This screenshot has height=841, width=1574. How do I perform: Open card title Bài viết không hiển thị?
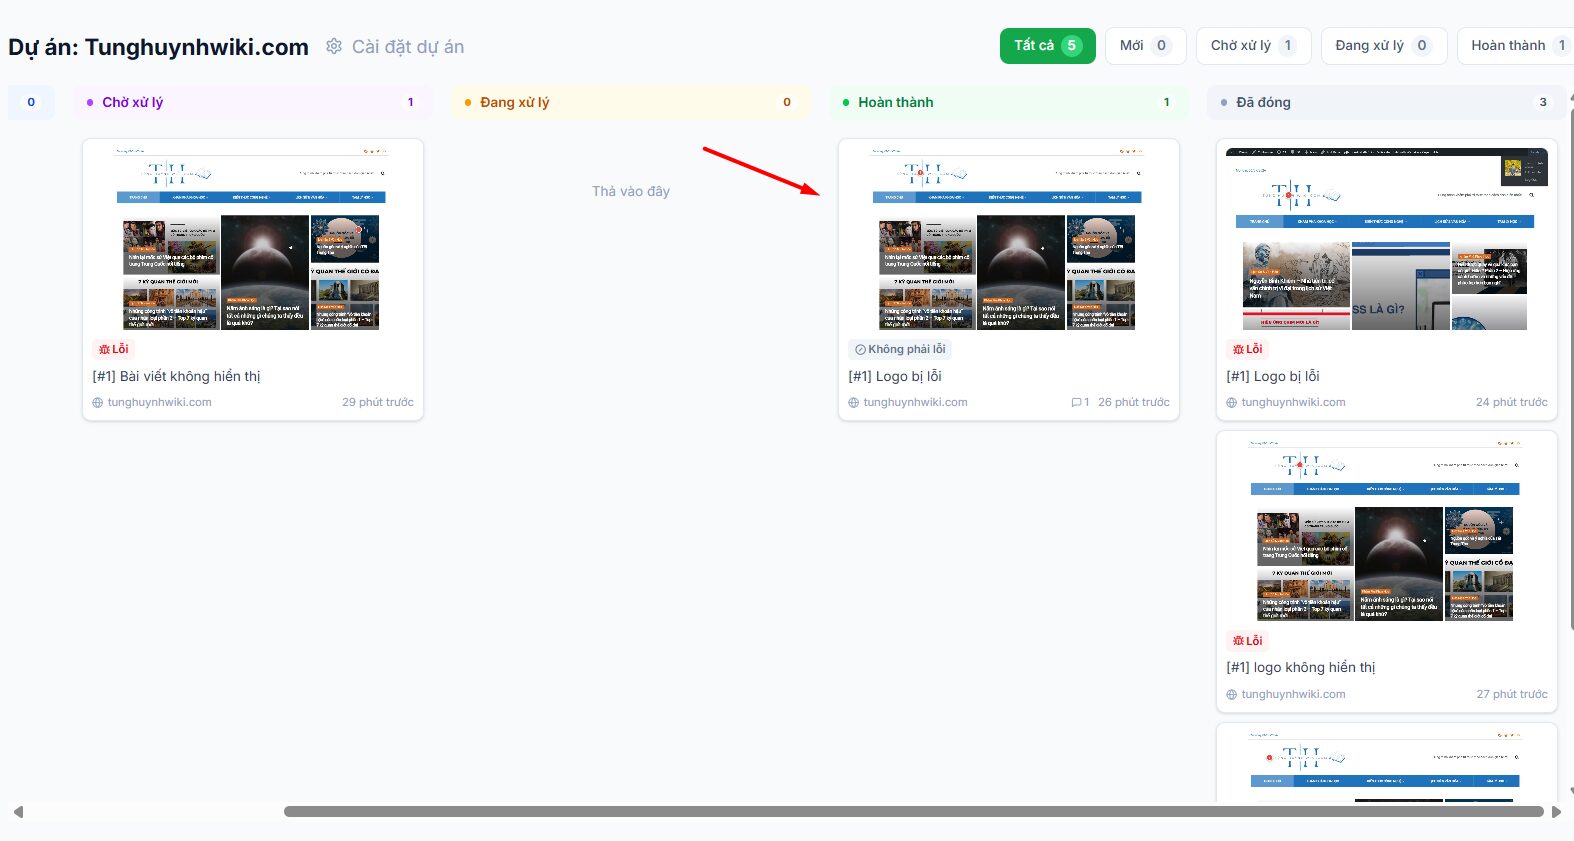[x=176, y=376]
